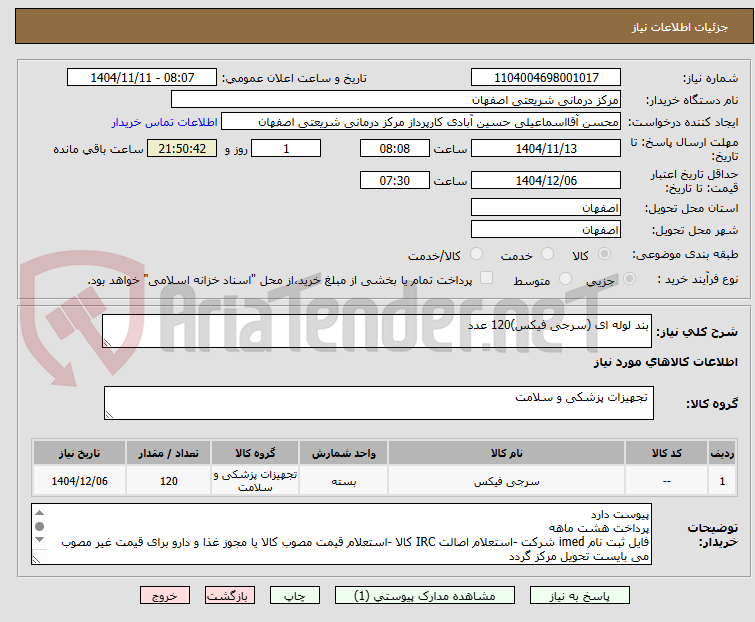Click the جزئیات اطلاعات نیاز header title

tap(679, 27)
